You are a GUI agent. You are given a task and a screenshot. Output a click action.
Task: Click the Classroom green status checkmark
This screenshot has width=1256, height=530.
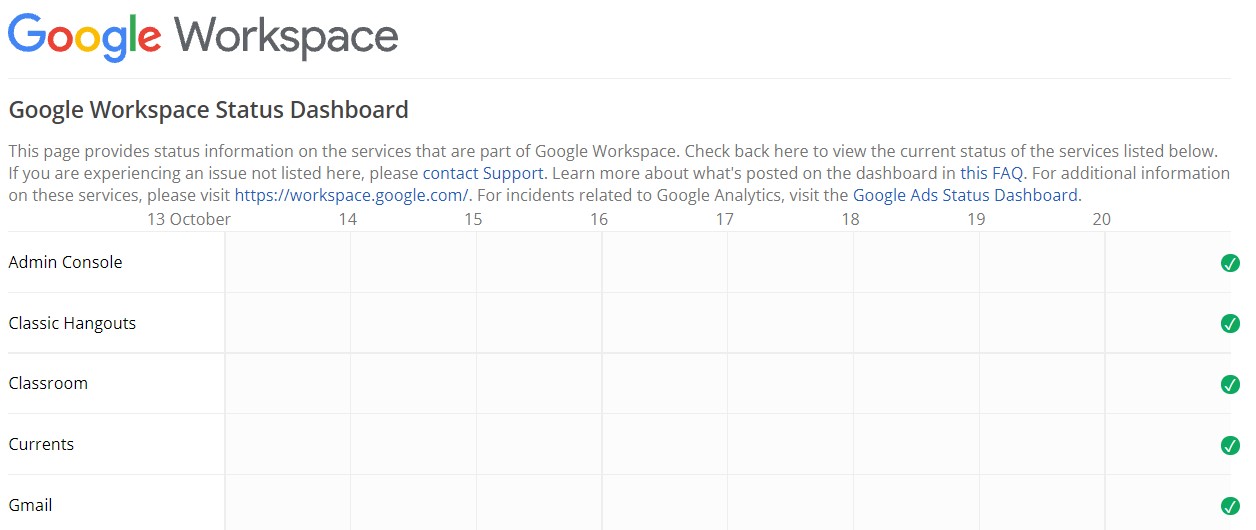[1230, 384]
